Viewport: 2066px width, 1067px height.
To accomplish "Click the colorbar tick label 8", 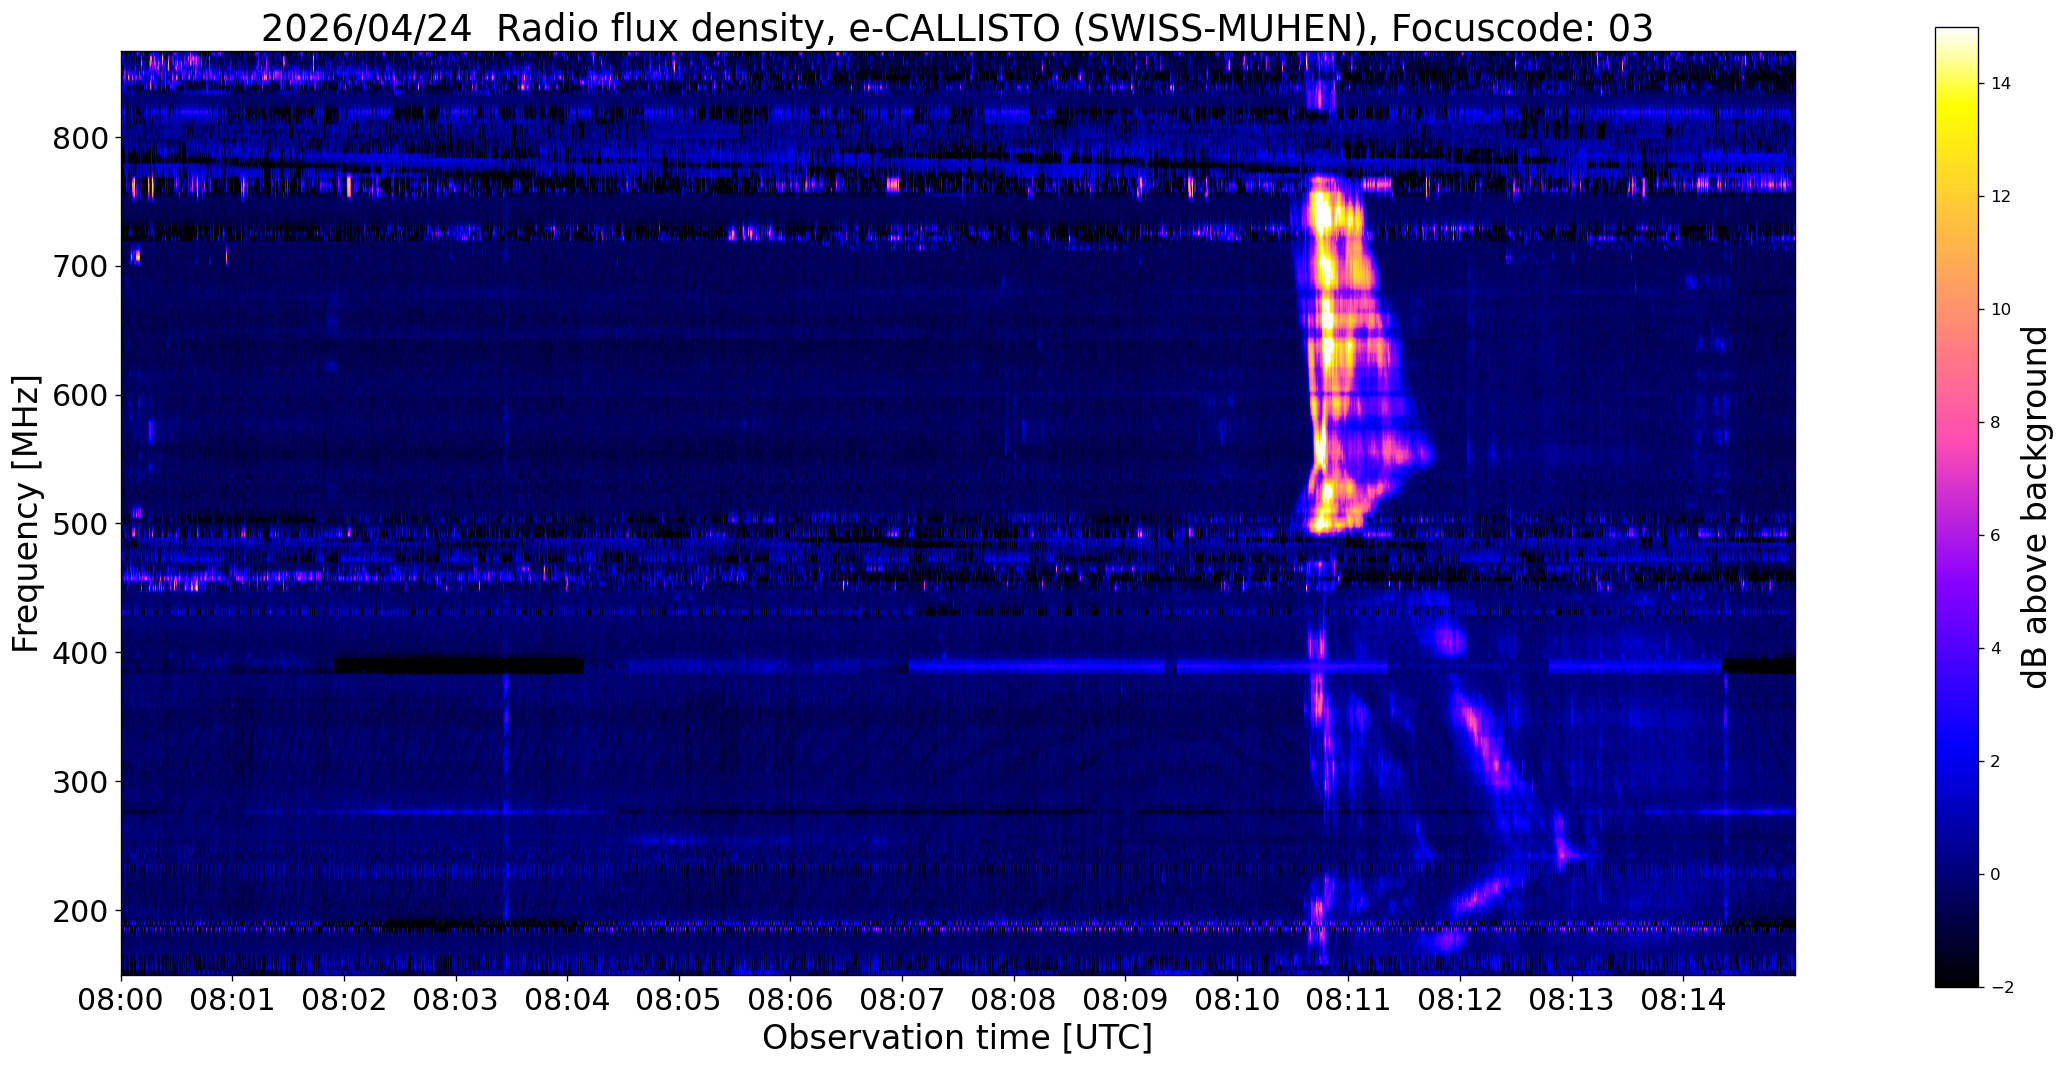I will (x=1996, y=423).
